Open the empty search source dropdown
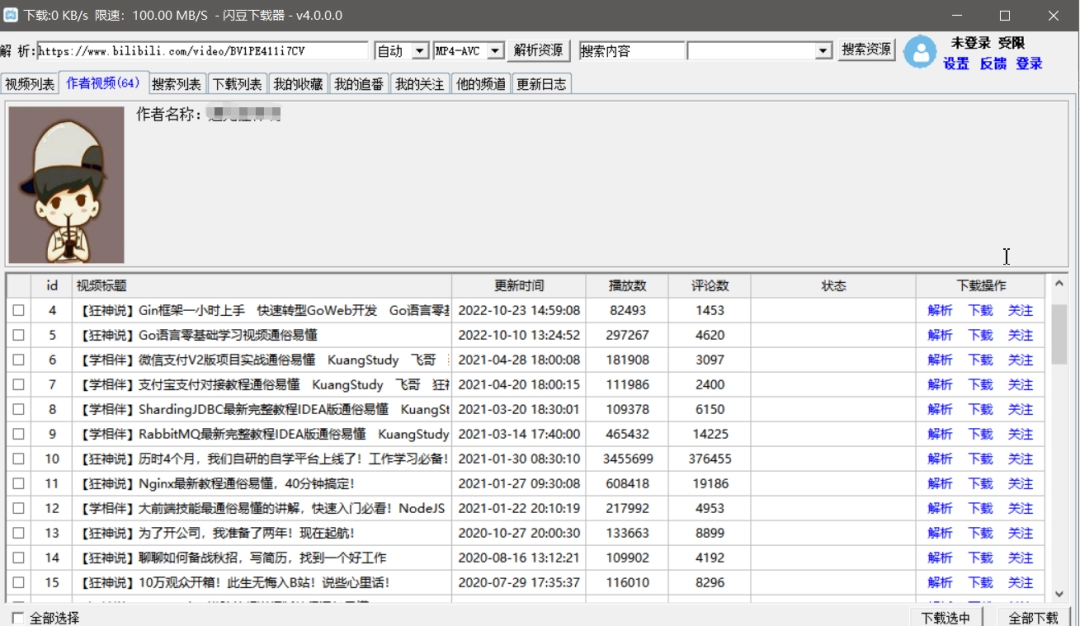1080x626 pixels. (x=760, y=51)
